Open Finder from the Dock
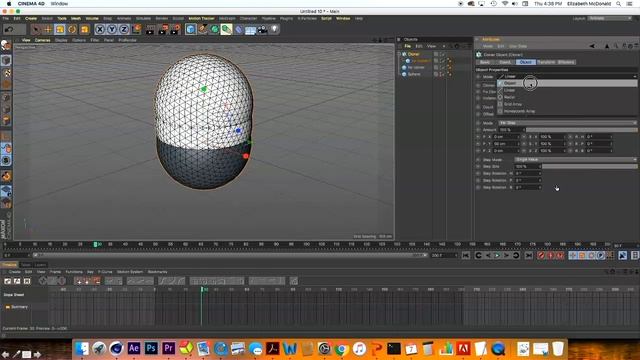This screenshot has height=360, width=640. pos(82,349)
